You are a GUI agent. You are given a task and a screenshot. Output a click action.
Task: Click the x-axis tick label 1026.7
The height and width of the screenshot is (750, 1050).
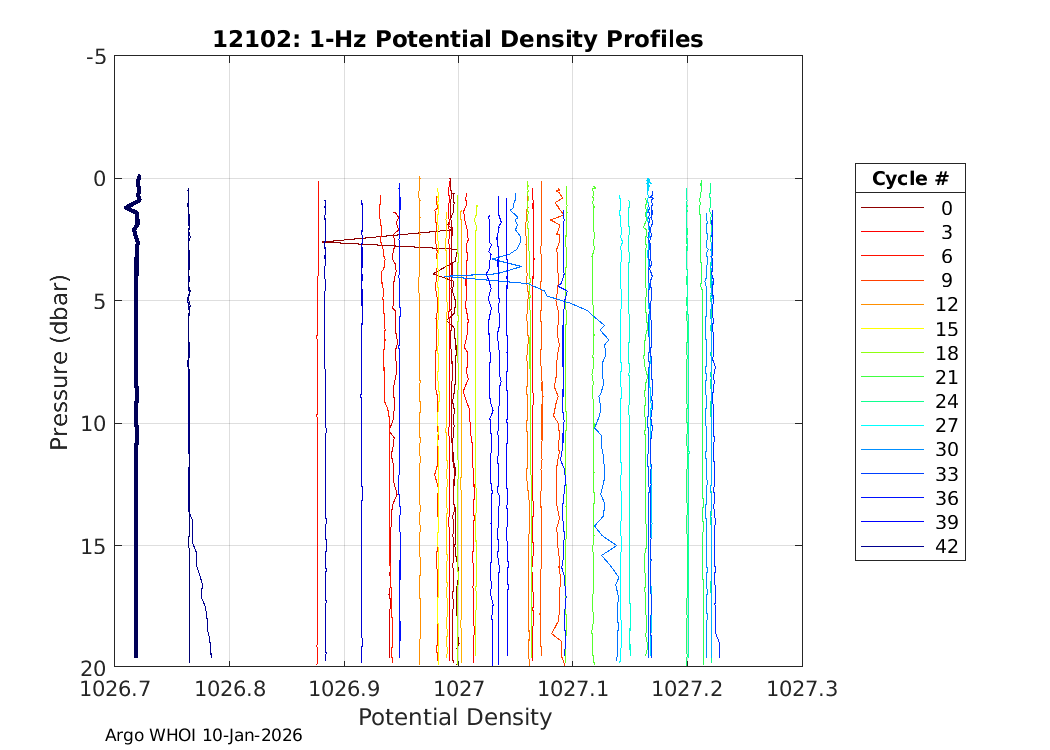pyautogui.click(x=115, y=688)
